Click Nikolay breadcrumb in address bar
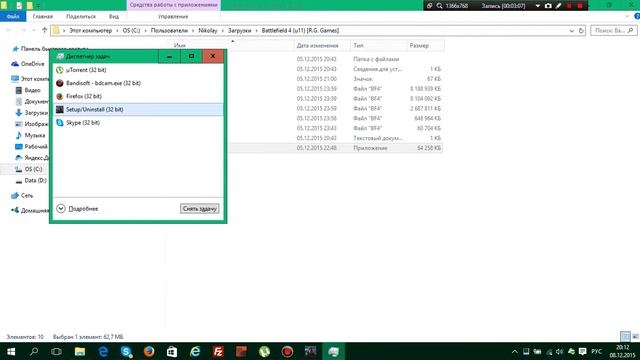This screenshot has height=360, width=640. (208, 31)
